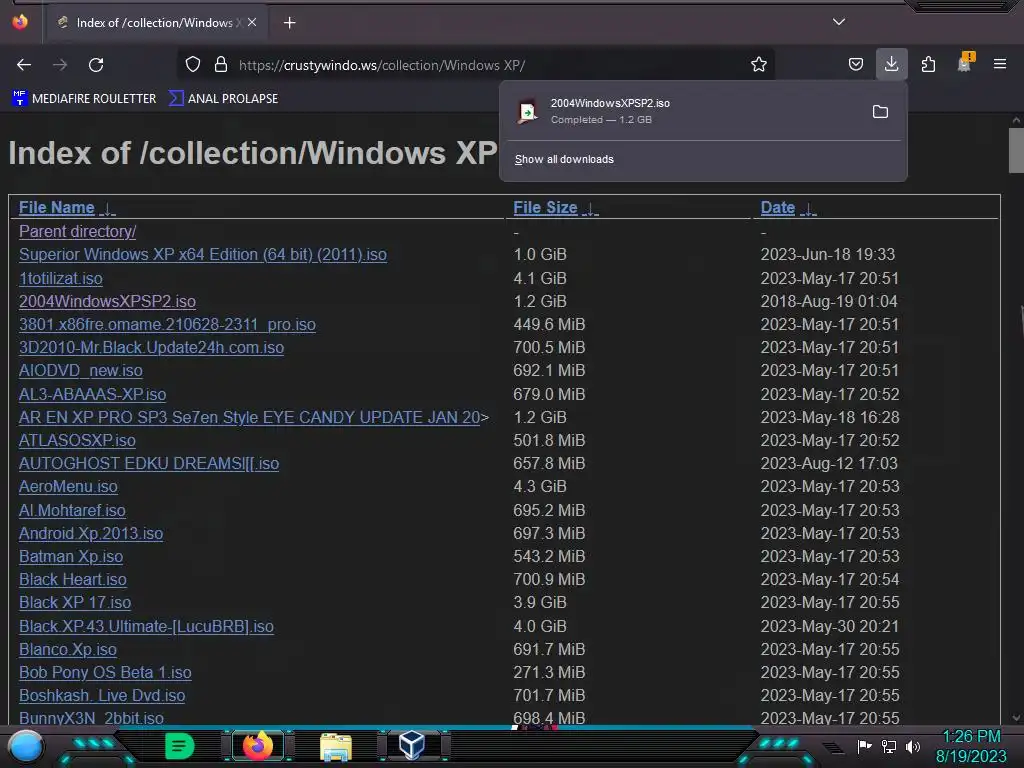Reverse File Size sort order arrow
Screen dimensions: 1024x768
pos(590,209)
